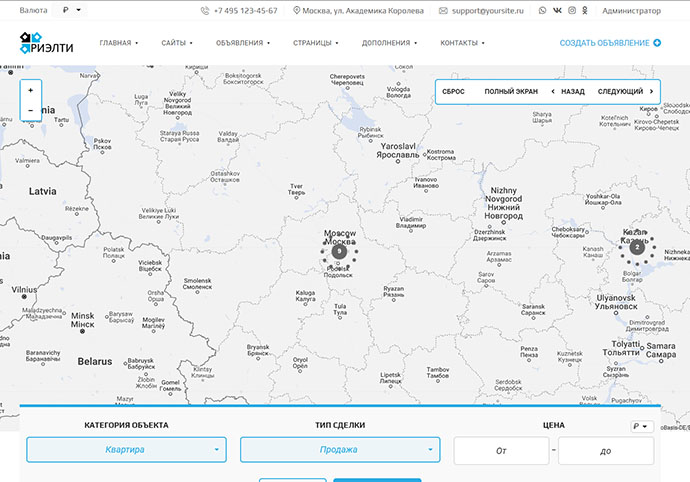Click the Instagram icon in header
Viewport: 690px width, 482px height.
point(571,10)
